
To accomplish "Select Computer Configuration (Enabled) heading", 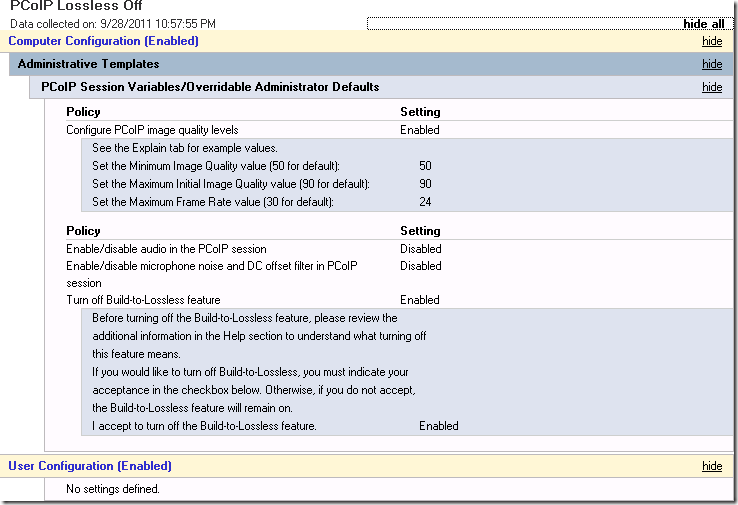I will [x=104, y=41].
